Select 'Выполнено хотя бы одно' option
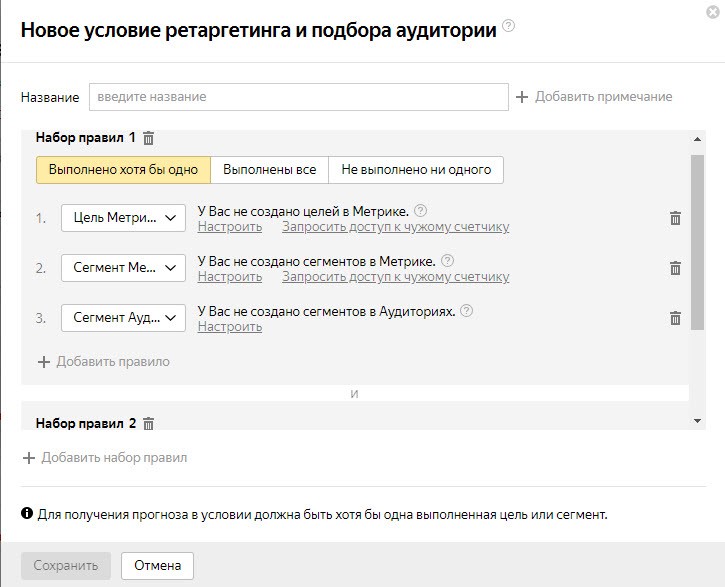This screenshot has width=725, height=587. (124, 170)
